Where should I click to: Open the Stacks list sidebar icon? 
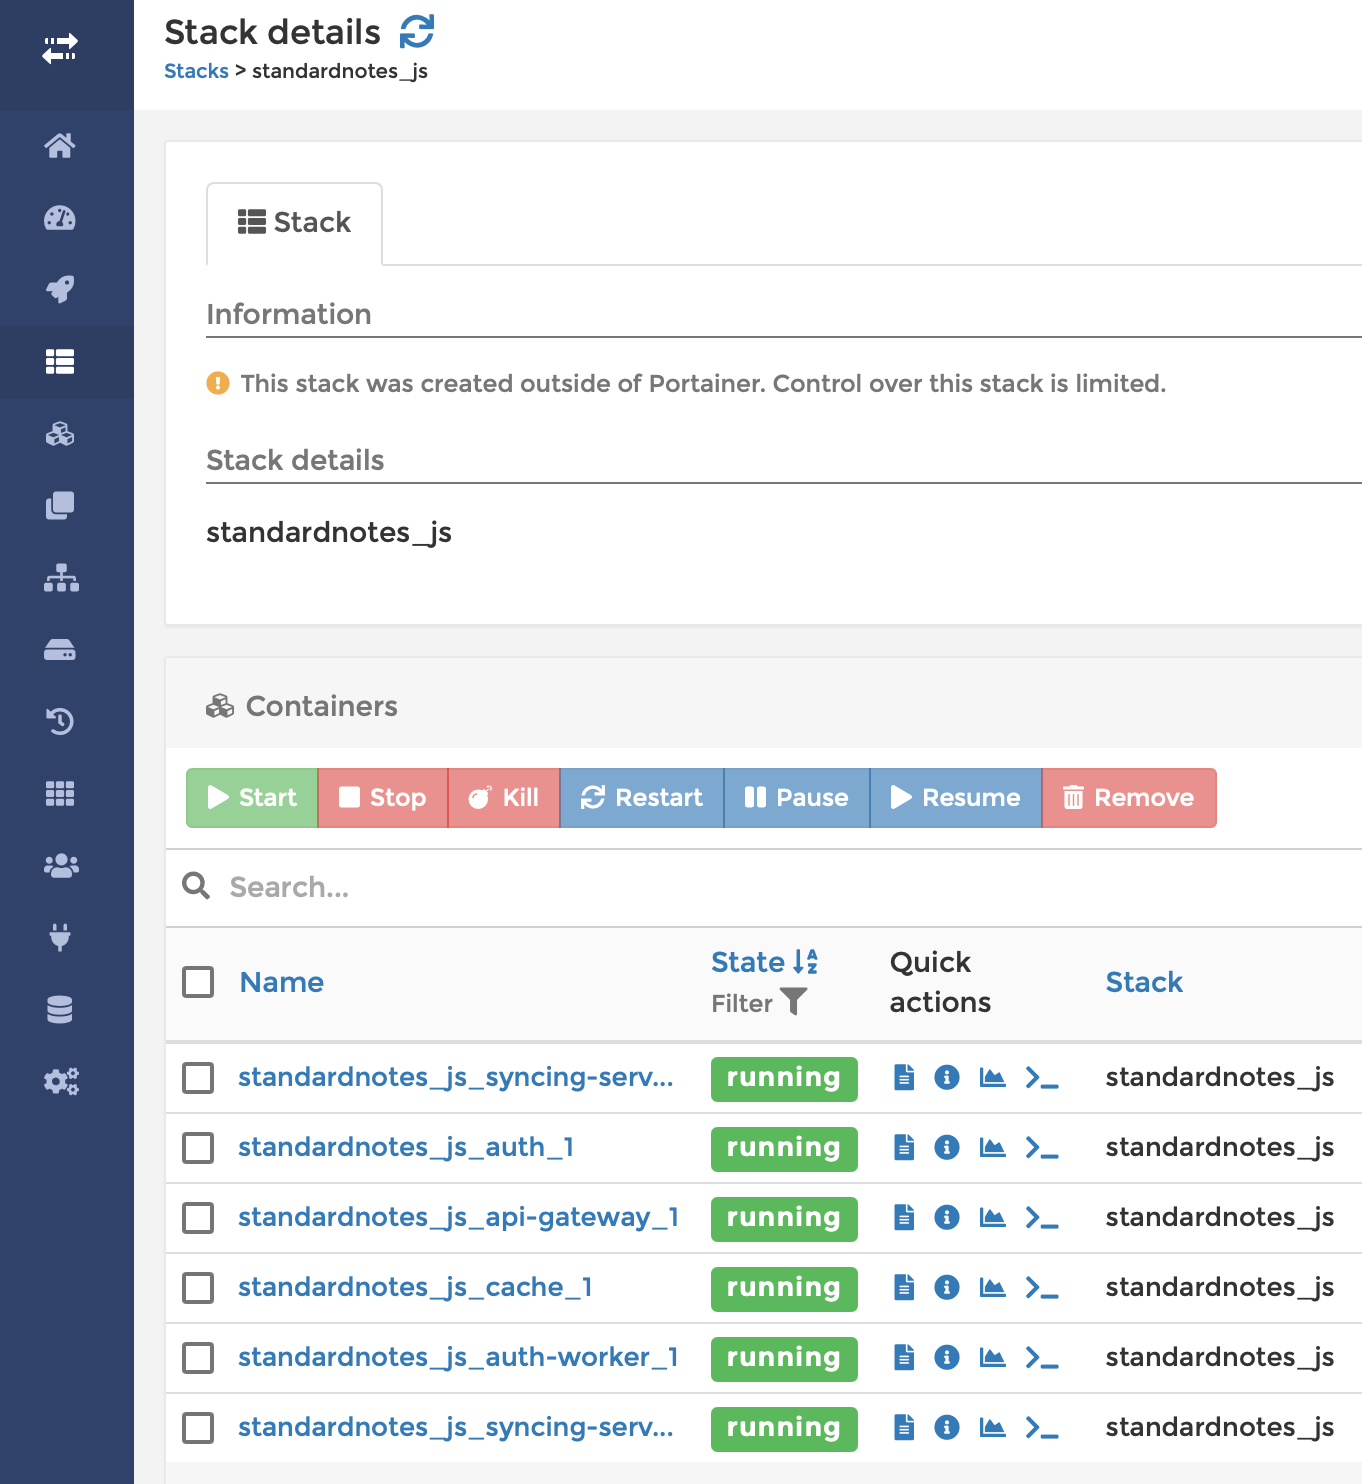point(60,362)
